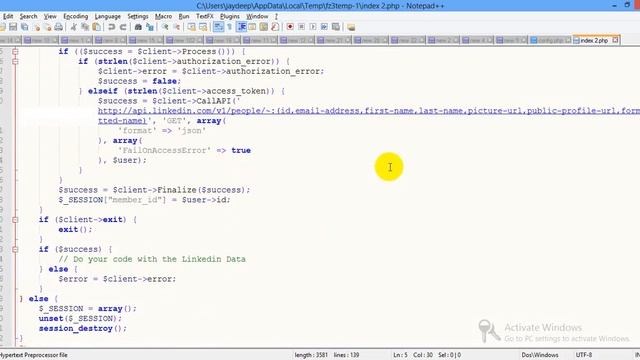Open the Window menu
The height and width of the screenshot is (360, 640).
(257, 16)
